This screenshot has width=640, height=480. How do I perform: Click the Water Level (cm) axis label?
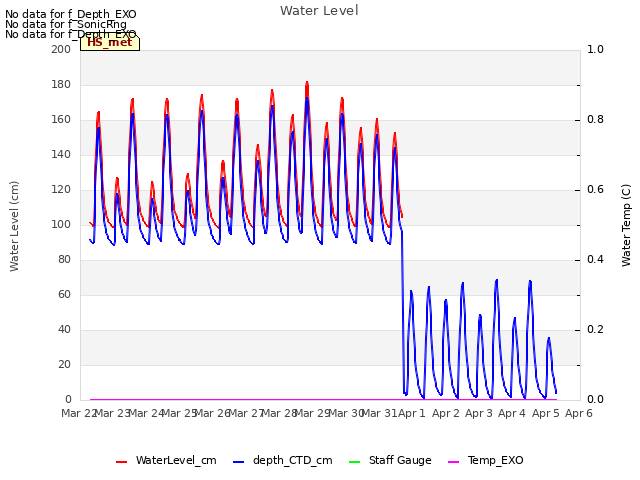(14, 226)
